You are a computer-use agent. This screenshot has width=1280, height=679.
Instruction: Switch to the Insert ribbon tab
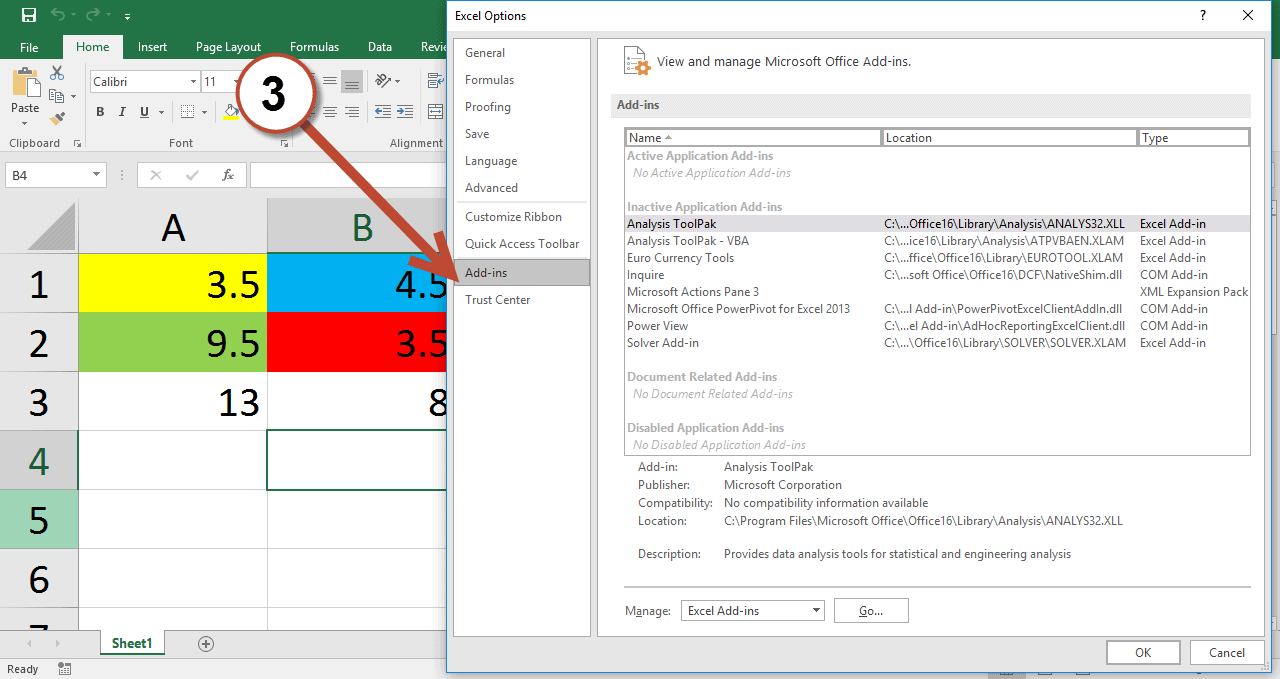(x=153, y=47)
